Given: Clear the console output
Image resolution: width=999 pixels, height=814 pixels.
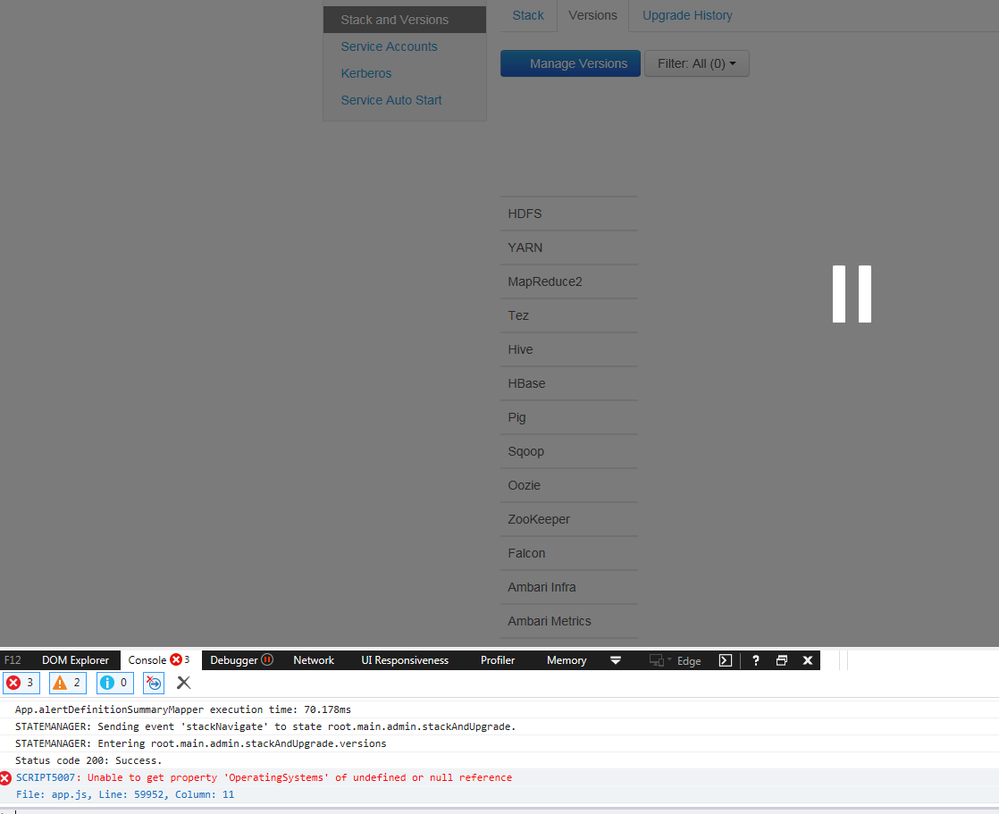Looking at the screenshot, I should (x=184, y=683).
